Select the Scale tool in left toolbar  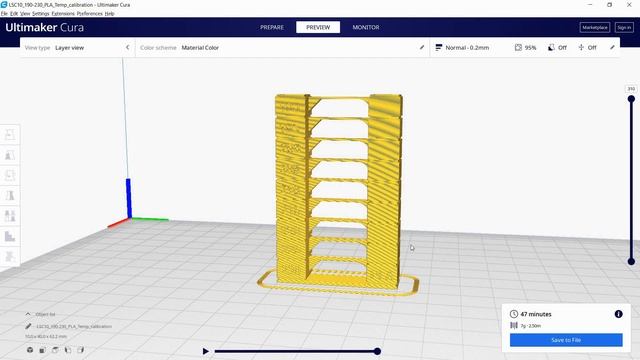click(x=10, y=155)
